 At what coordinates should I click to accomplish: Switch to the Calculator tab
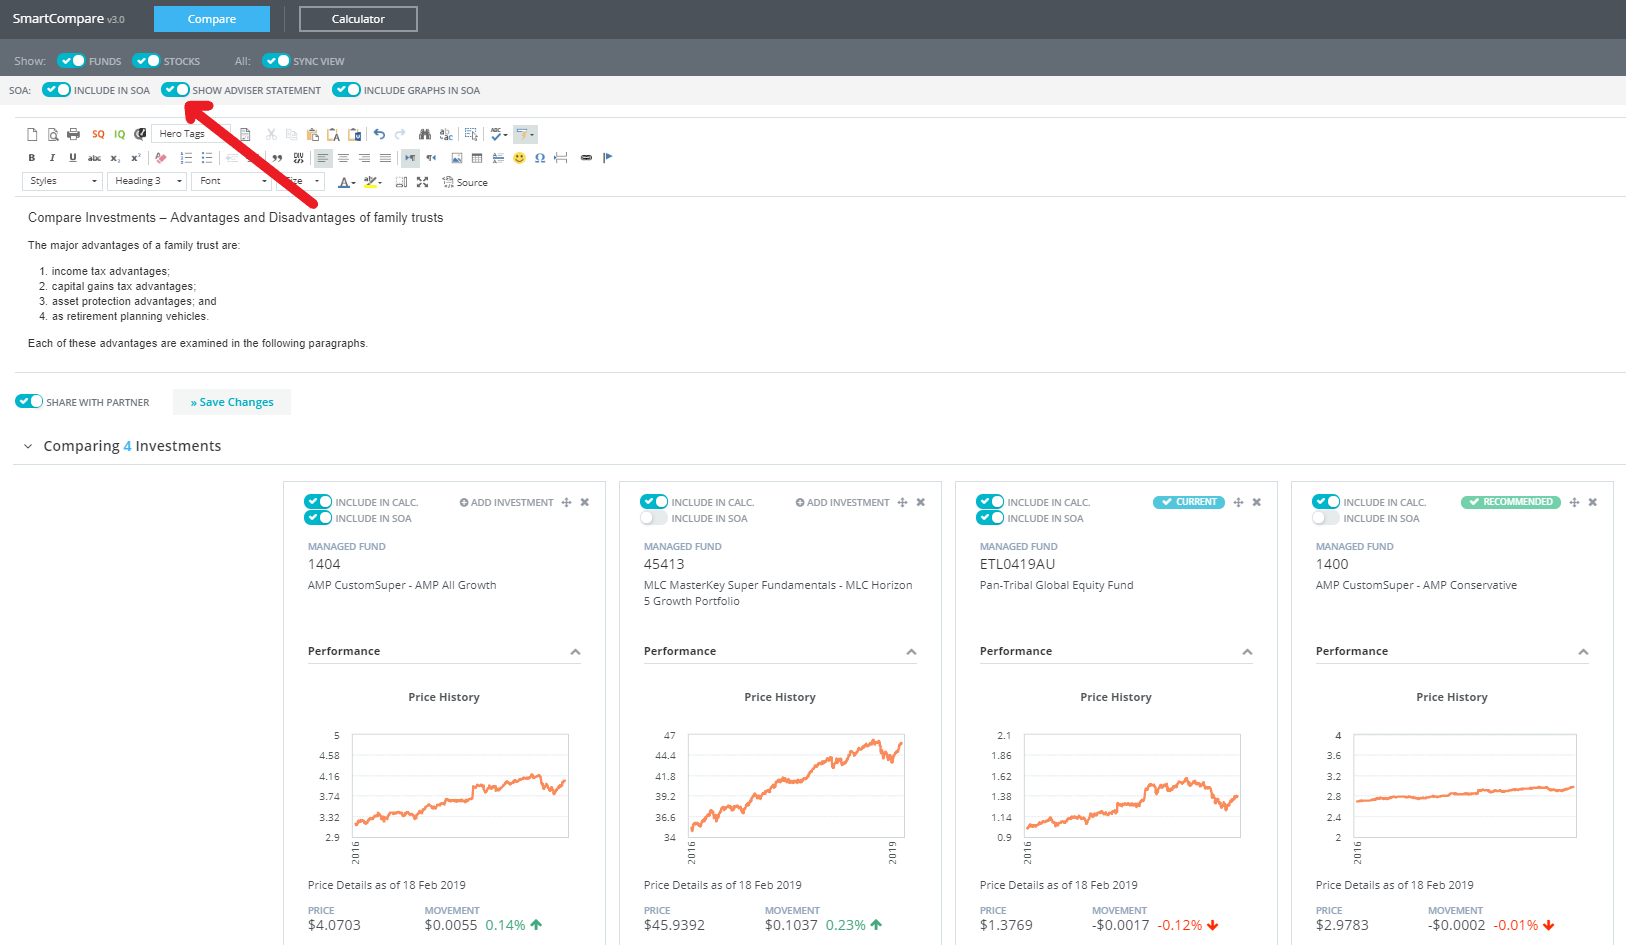pos(358,19)
